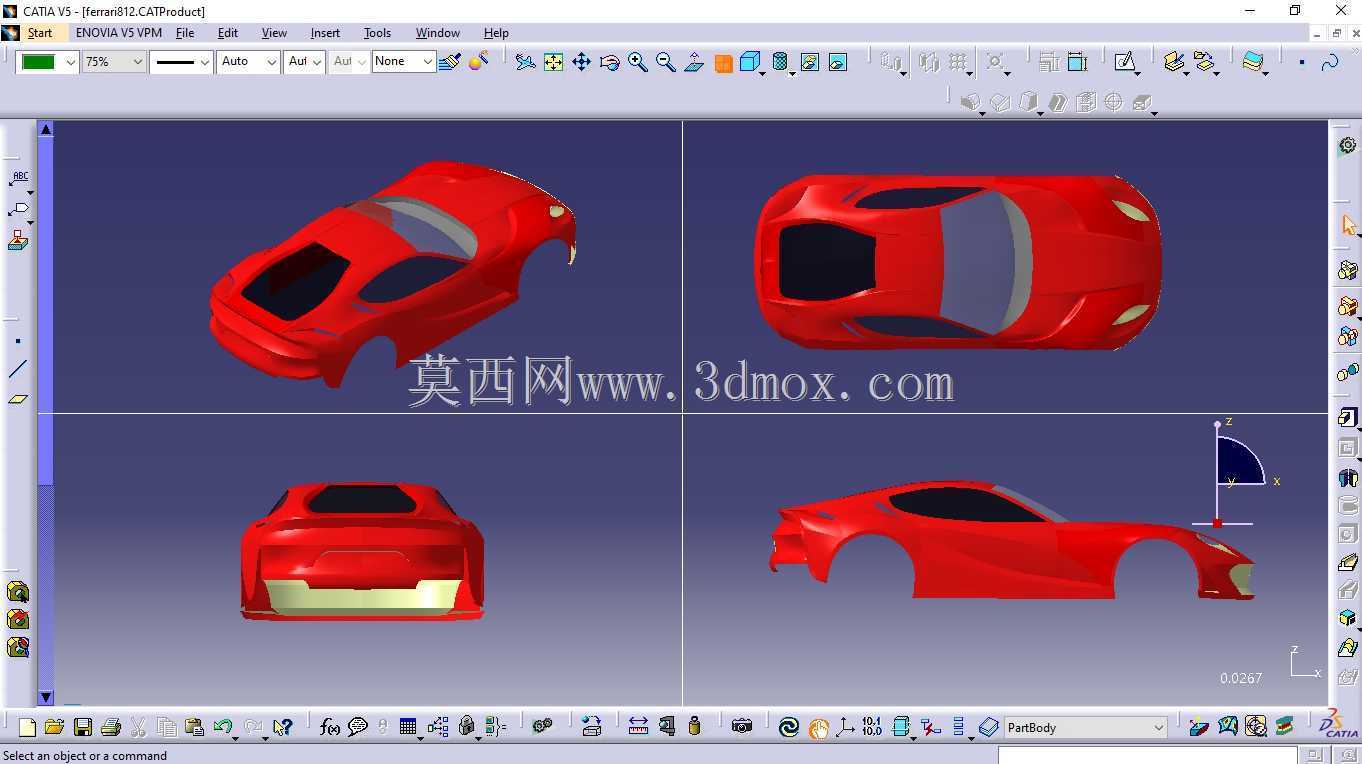
Task: Click the Undo arrow icon
Action: click(221, 727)
